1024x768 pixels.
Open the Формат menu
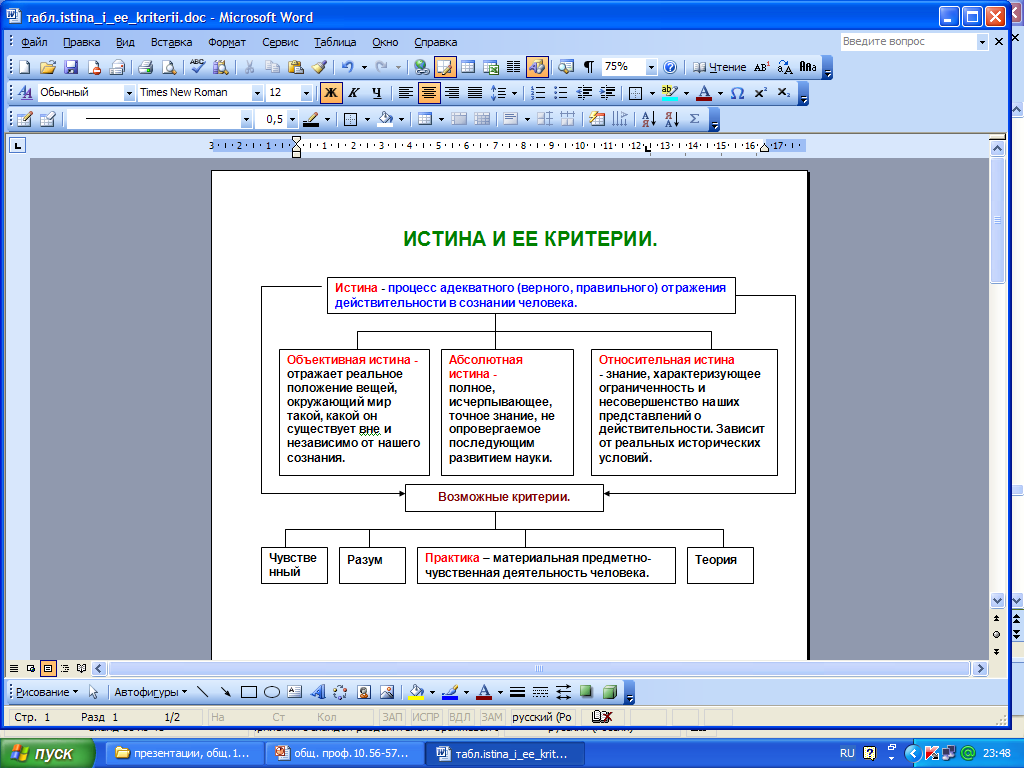click(227, 42)
